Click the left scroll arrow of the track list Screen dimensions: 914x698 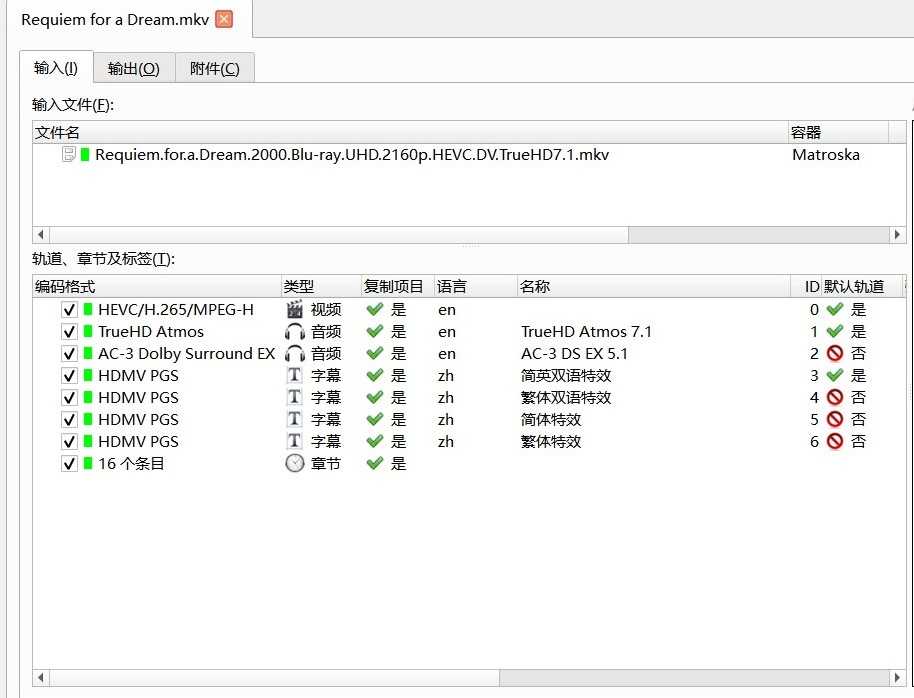point(39,677)
